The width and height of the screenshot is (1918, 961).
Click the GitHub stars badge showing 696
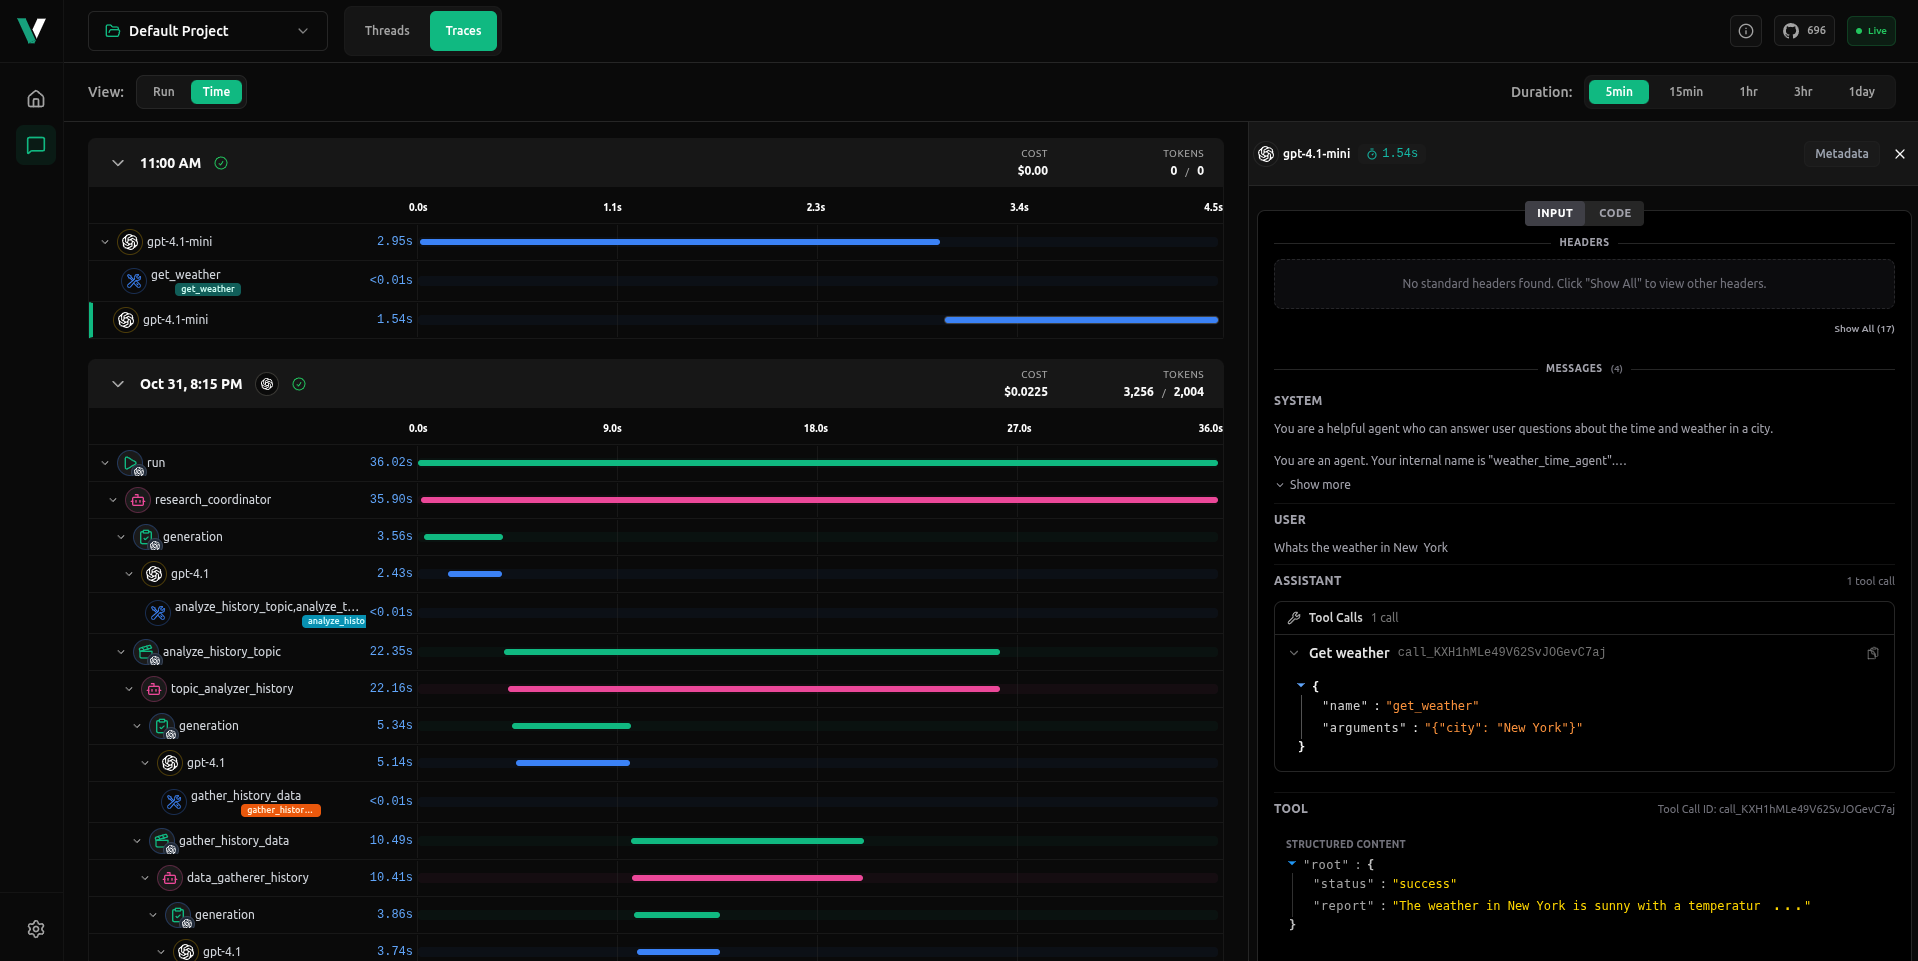click(1804, 31)
